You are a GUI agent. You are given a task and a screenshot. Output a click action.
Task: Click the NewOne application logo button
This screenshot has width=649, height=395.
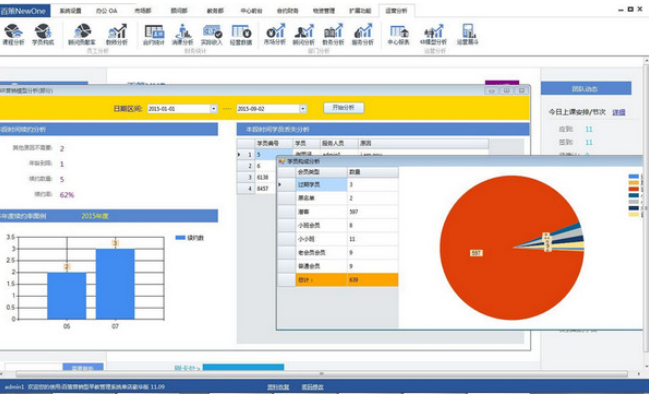tap(25, 11)
